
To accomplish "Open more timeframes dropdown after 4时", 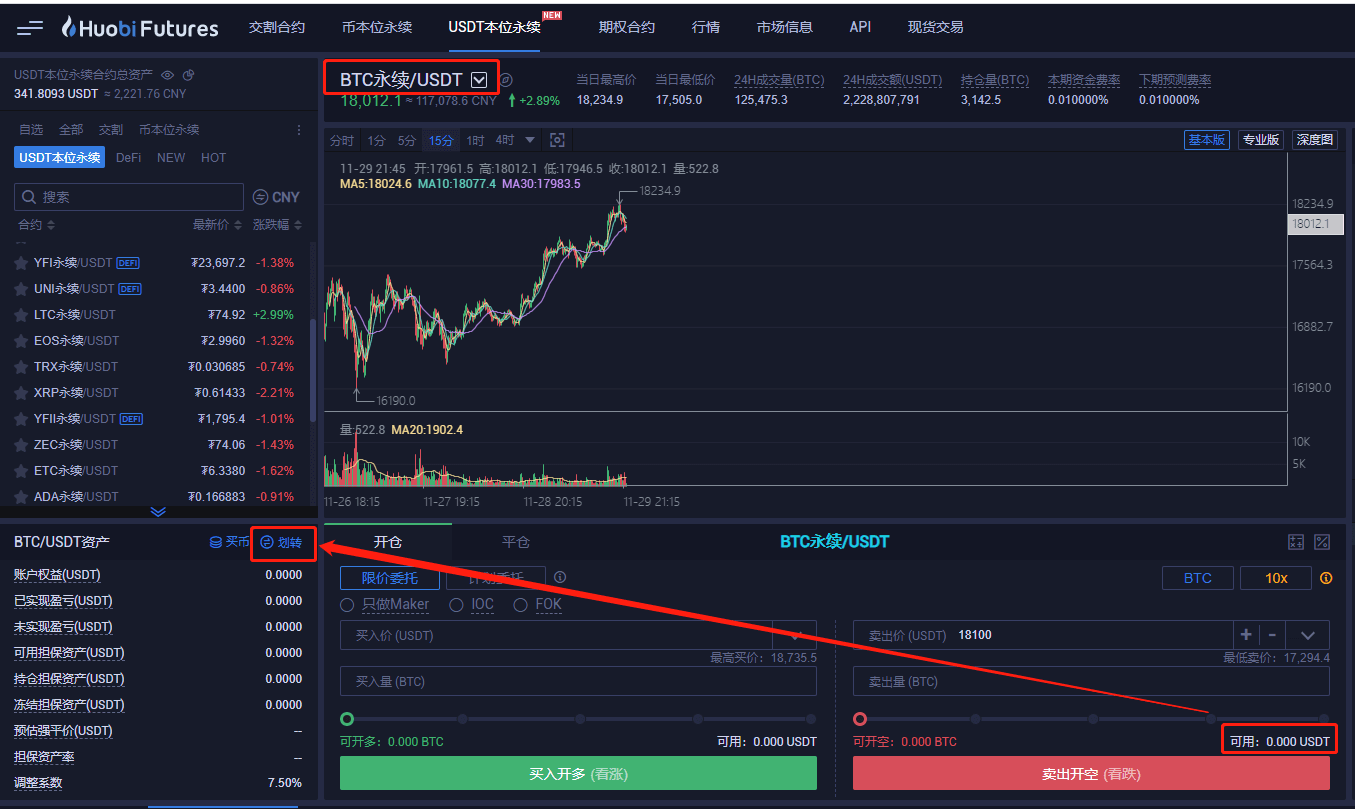I will click(530, 140).
